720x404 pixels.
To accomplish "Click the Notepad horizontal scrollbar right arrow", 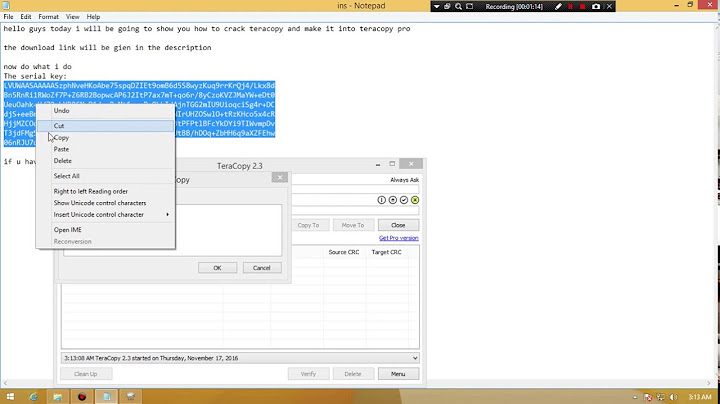I will click(709, 383).
